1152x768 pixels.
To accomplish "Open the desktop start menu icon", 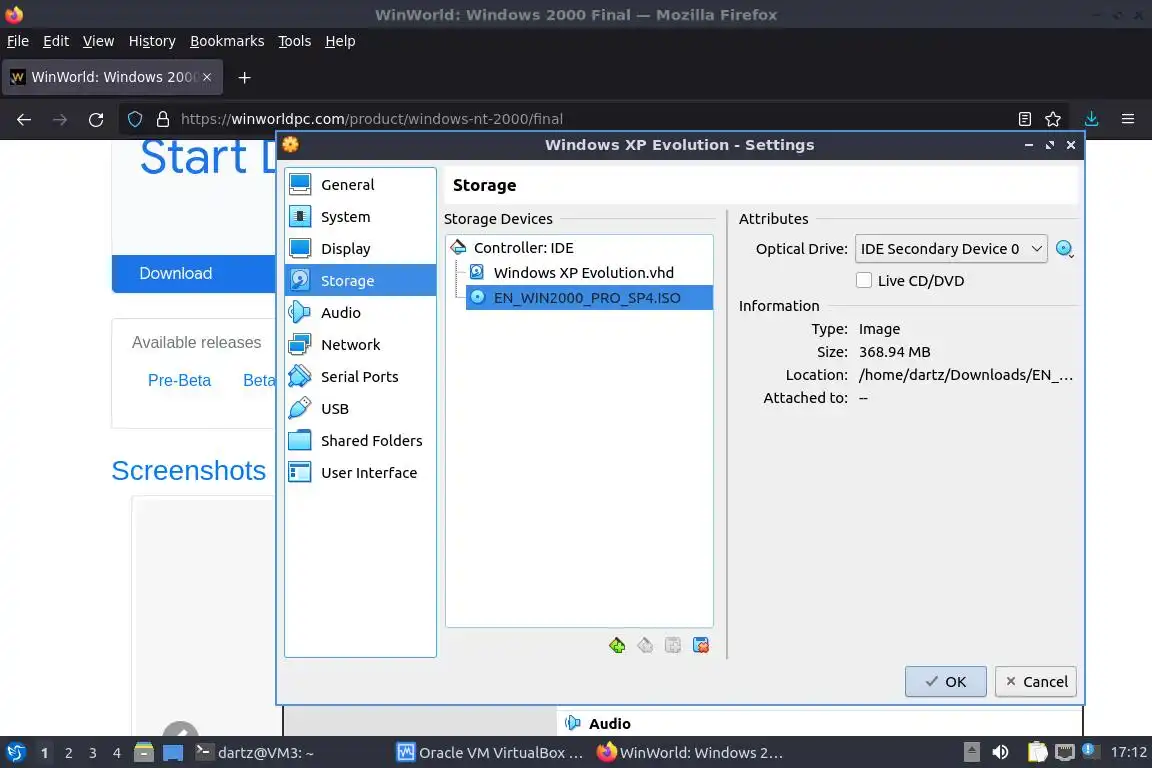I will (x=15, y=752).
